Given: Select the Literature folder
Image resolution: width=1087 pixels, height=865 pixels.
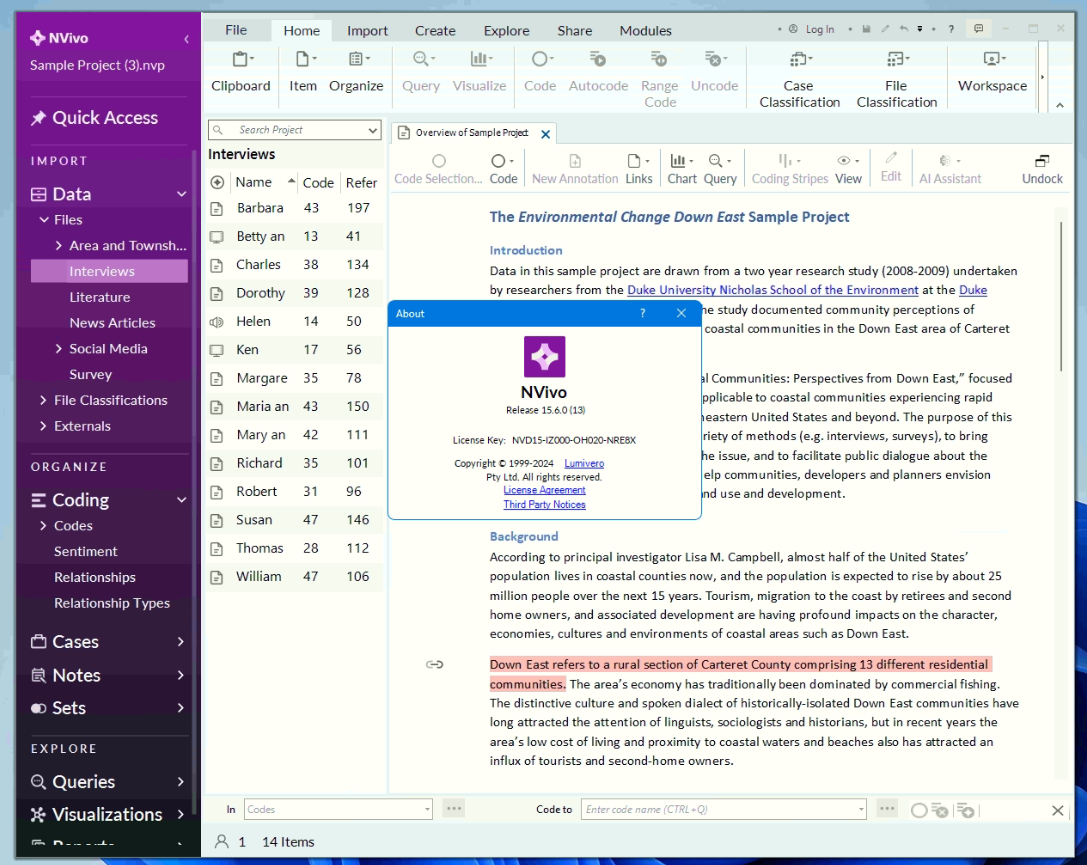Looking at the screenshot, I should (x=100, y=297).
